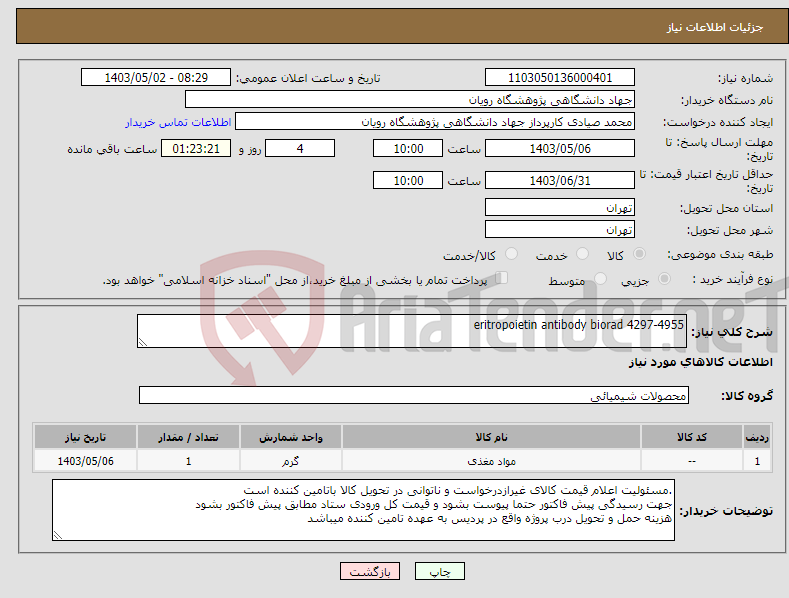Select the کالا/خدمت radio button
Viewport: 789px width, 598px height.
(x=511, y=254)
